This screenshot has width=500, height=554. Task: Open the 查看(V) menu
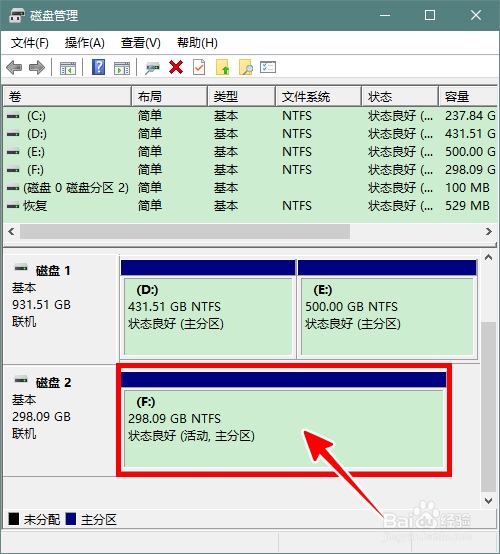pos(141,43)
